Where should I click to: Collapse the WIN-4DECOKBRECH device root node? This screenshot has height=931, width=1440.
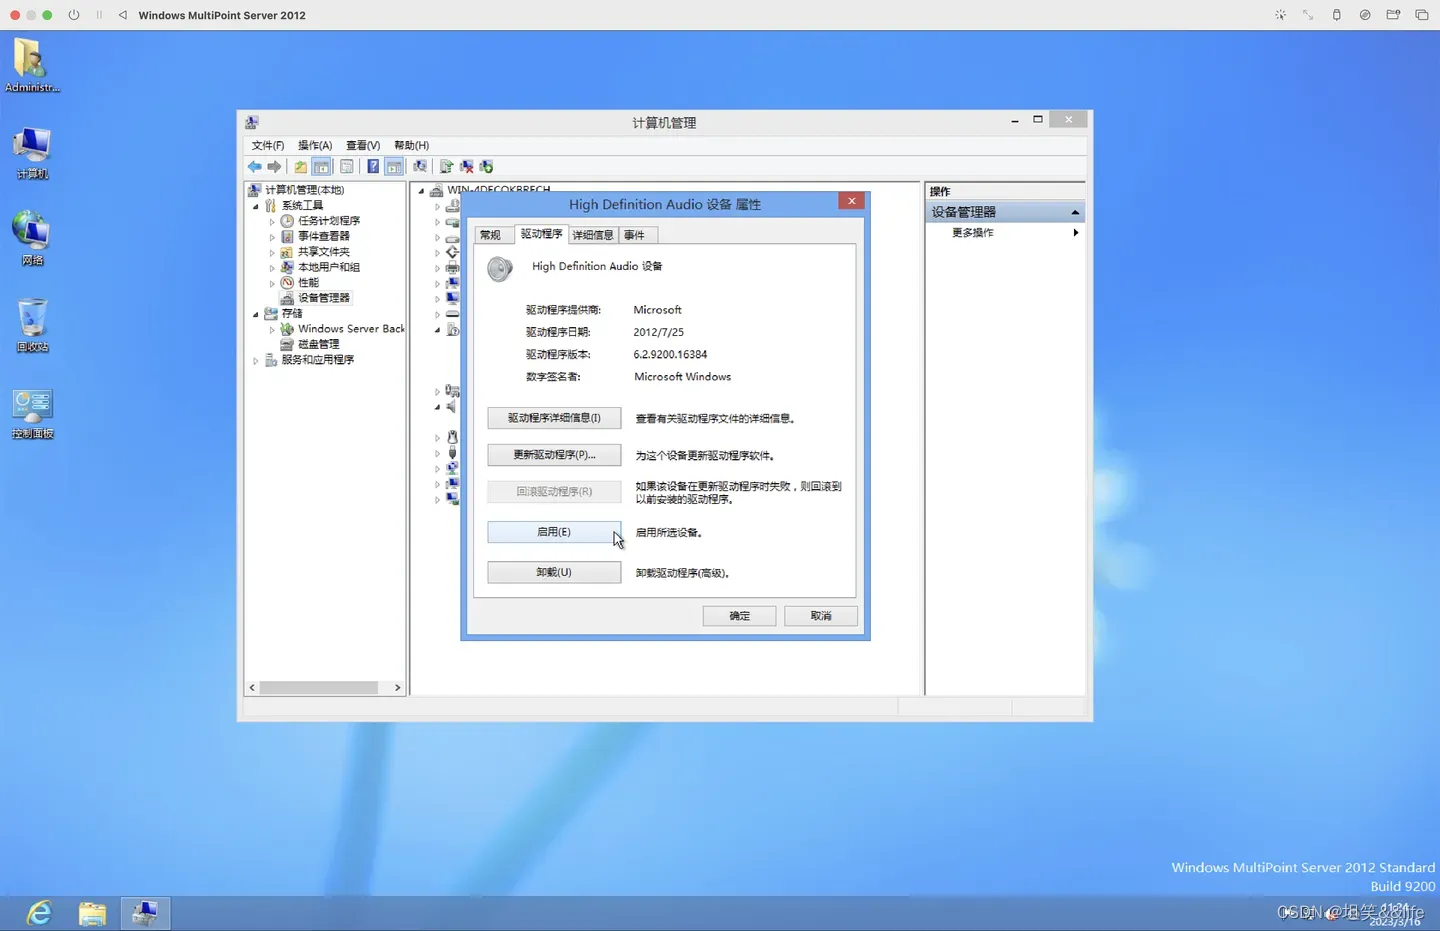(x=421, y=190)
